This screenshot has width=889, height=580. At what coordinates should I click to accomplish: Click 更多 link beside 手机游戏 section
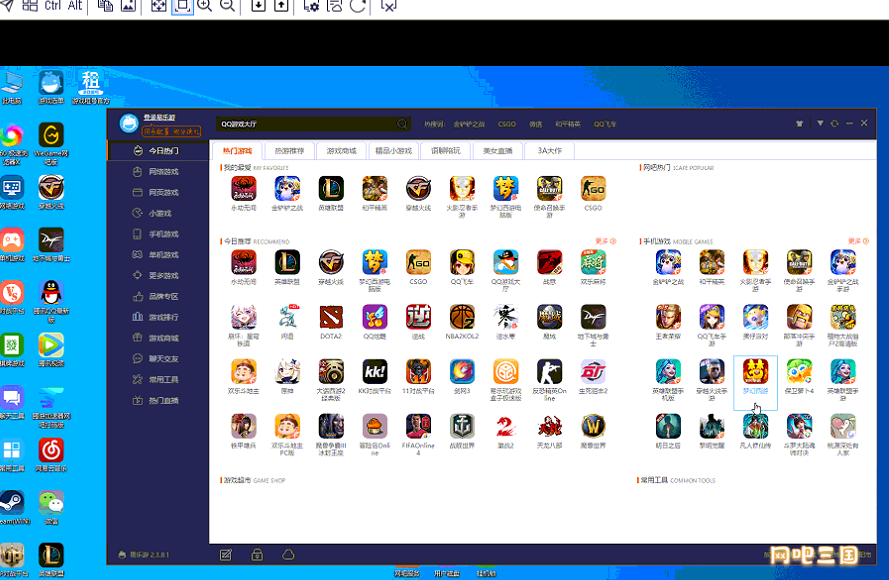pos(858,241)
